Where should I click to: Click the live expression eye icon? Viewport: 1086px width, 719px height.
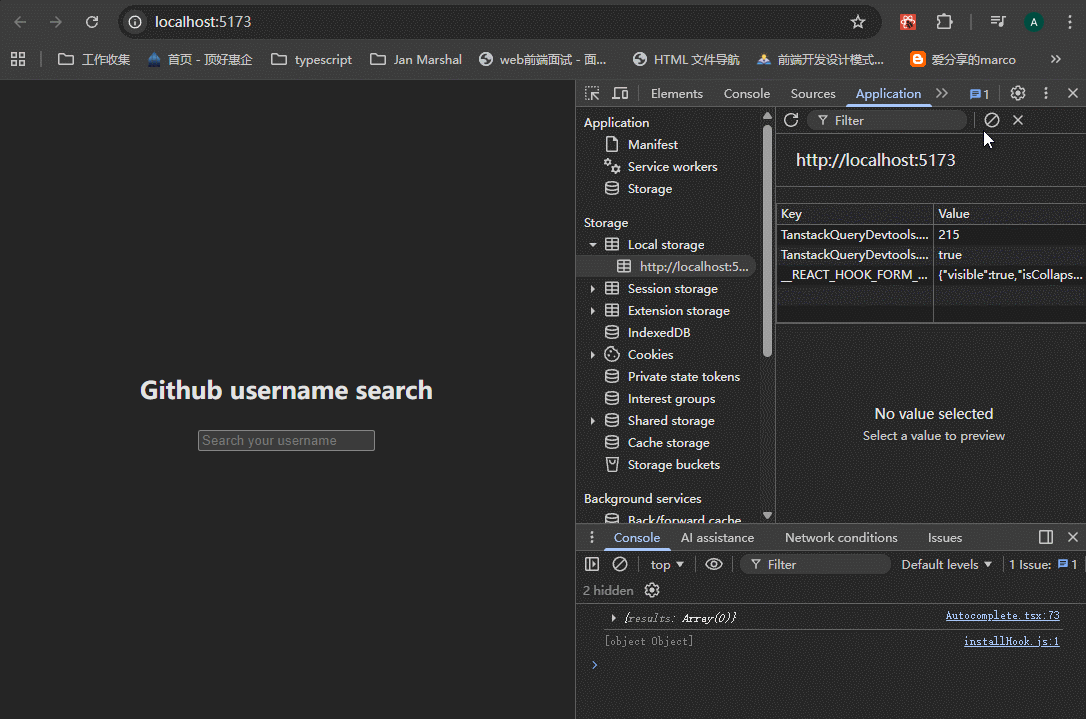713,564
